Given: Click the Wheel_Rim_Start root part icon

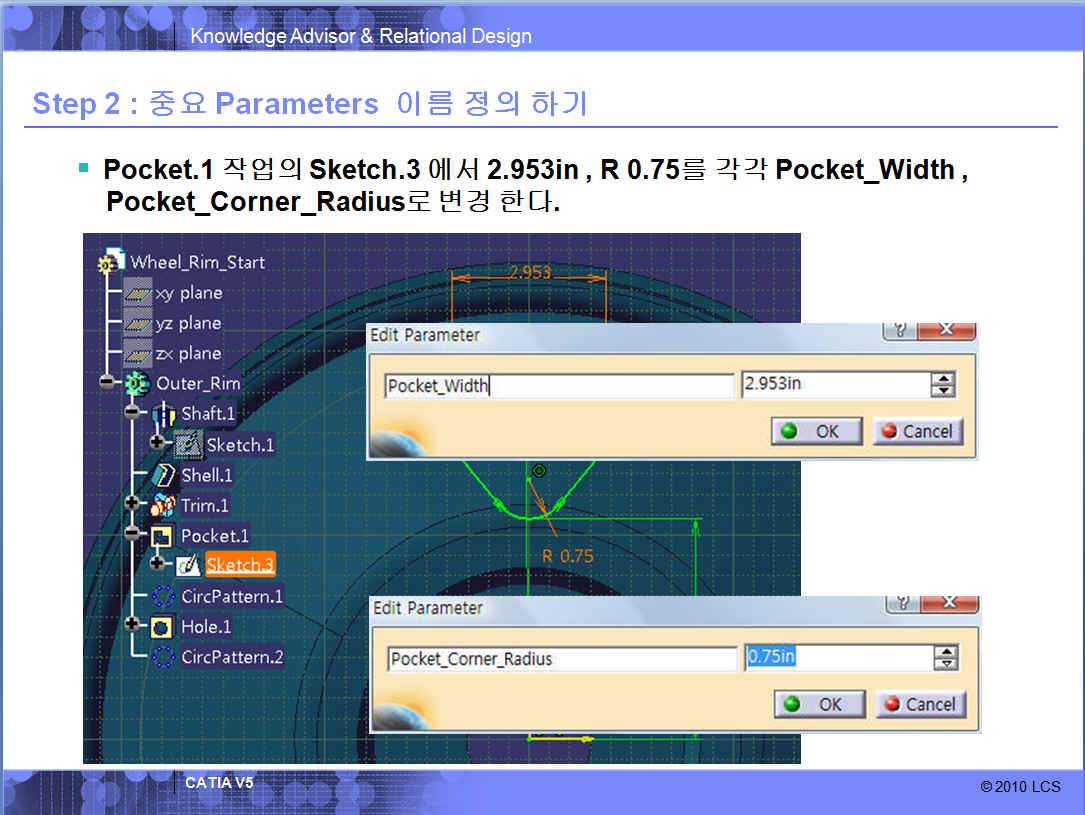Looking at the screenshot, I should tap(112, 261).
